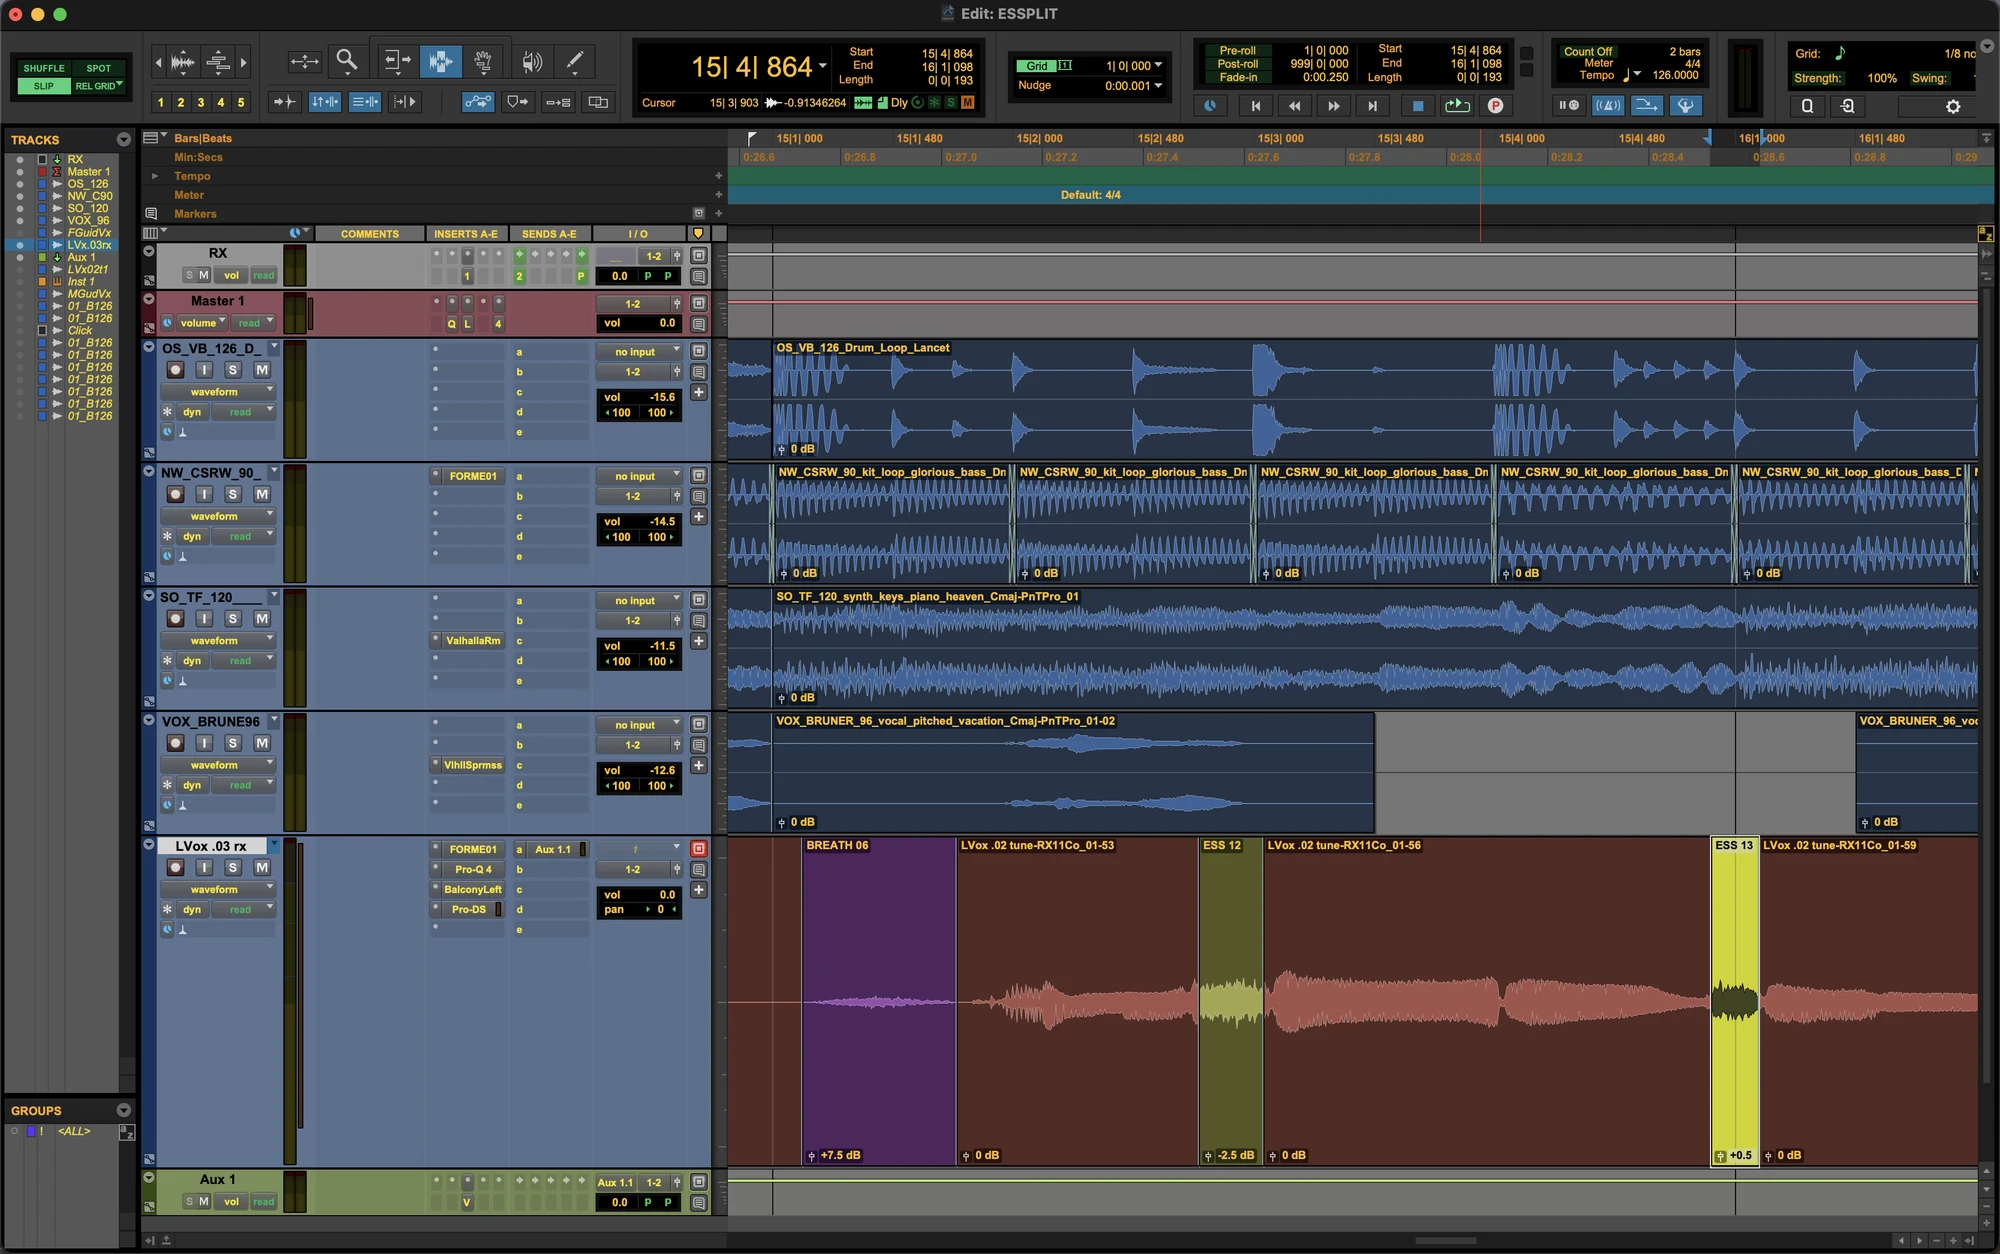The width and height of the screenshot is (2000, 1254).
Task: Click the INSERTS A-E column header
Action: 465,234
